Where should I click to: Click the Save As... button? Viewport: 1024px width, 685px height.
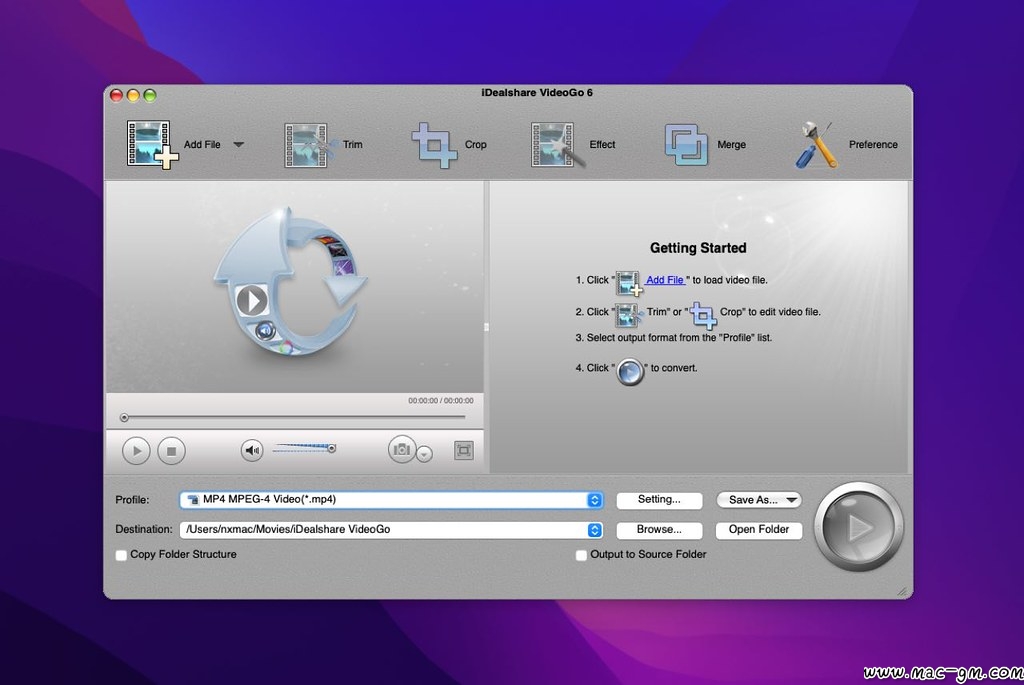click(x=759, y=500)
